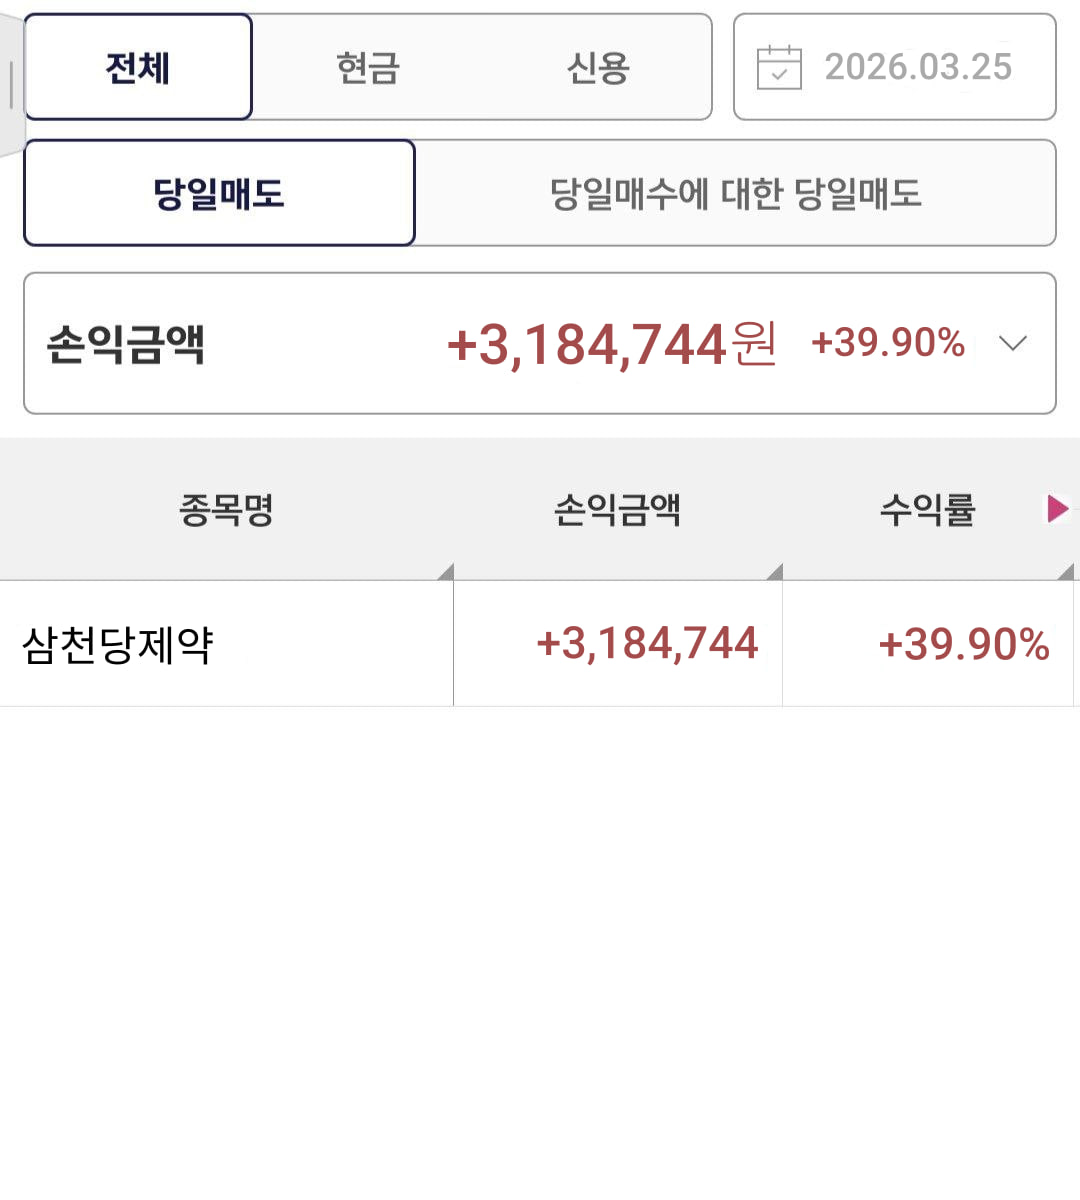
Task: Open the 삼천당제약 stock row
Action: [118, 645]
